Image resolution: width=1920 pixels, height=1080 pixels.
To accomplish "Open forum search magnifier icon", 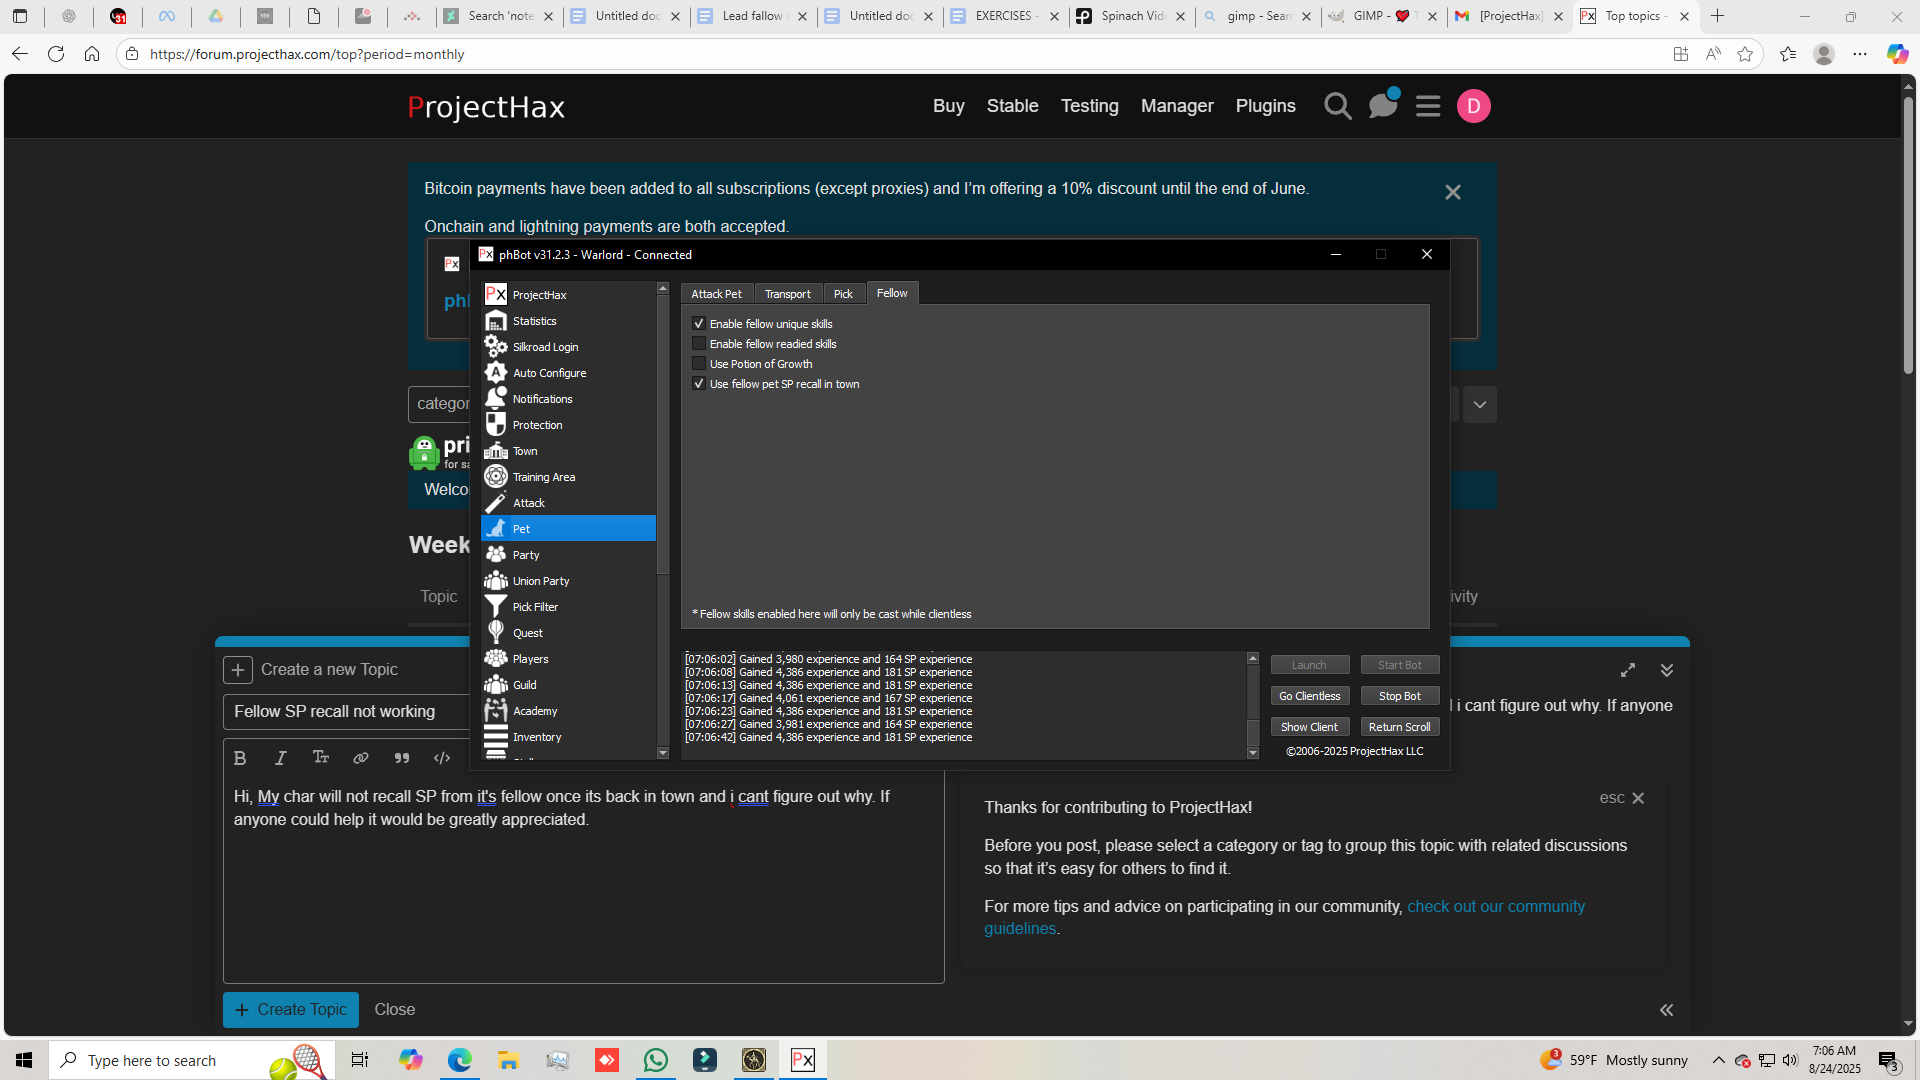I will tap(1337, 106).
